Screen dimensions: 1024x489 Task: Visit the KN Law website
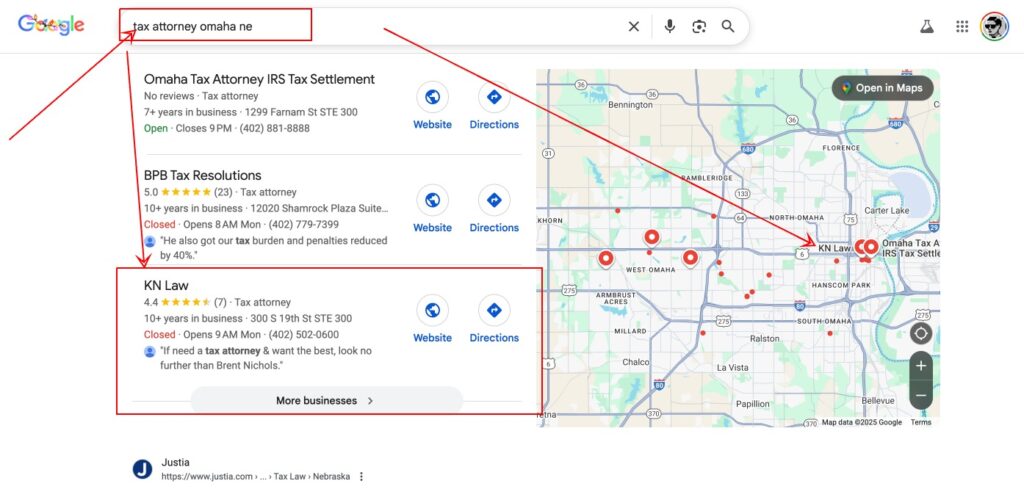click(x=432, y=319)
